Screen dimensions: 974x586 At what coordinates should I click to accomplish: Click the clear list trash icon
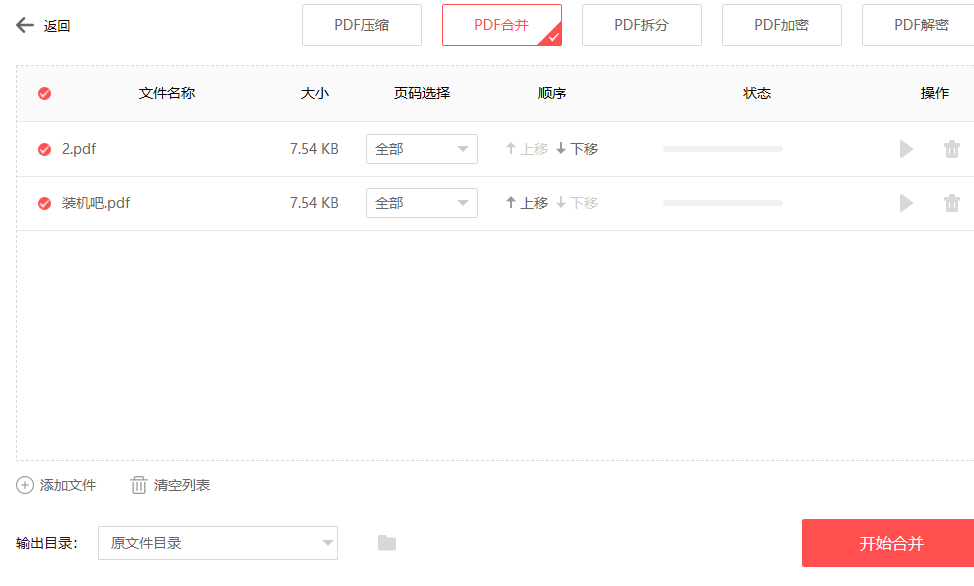click(139, 485)
